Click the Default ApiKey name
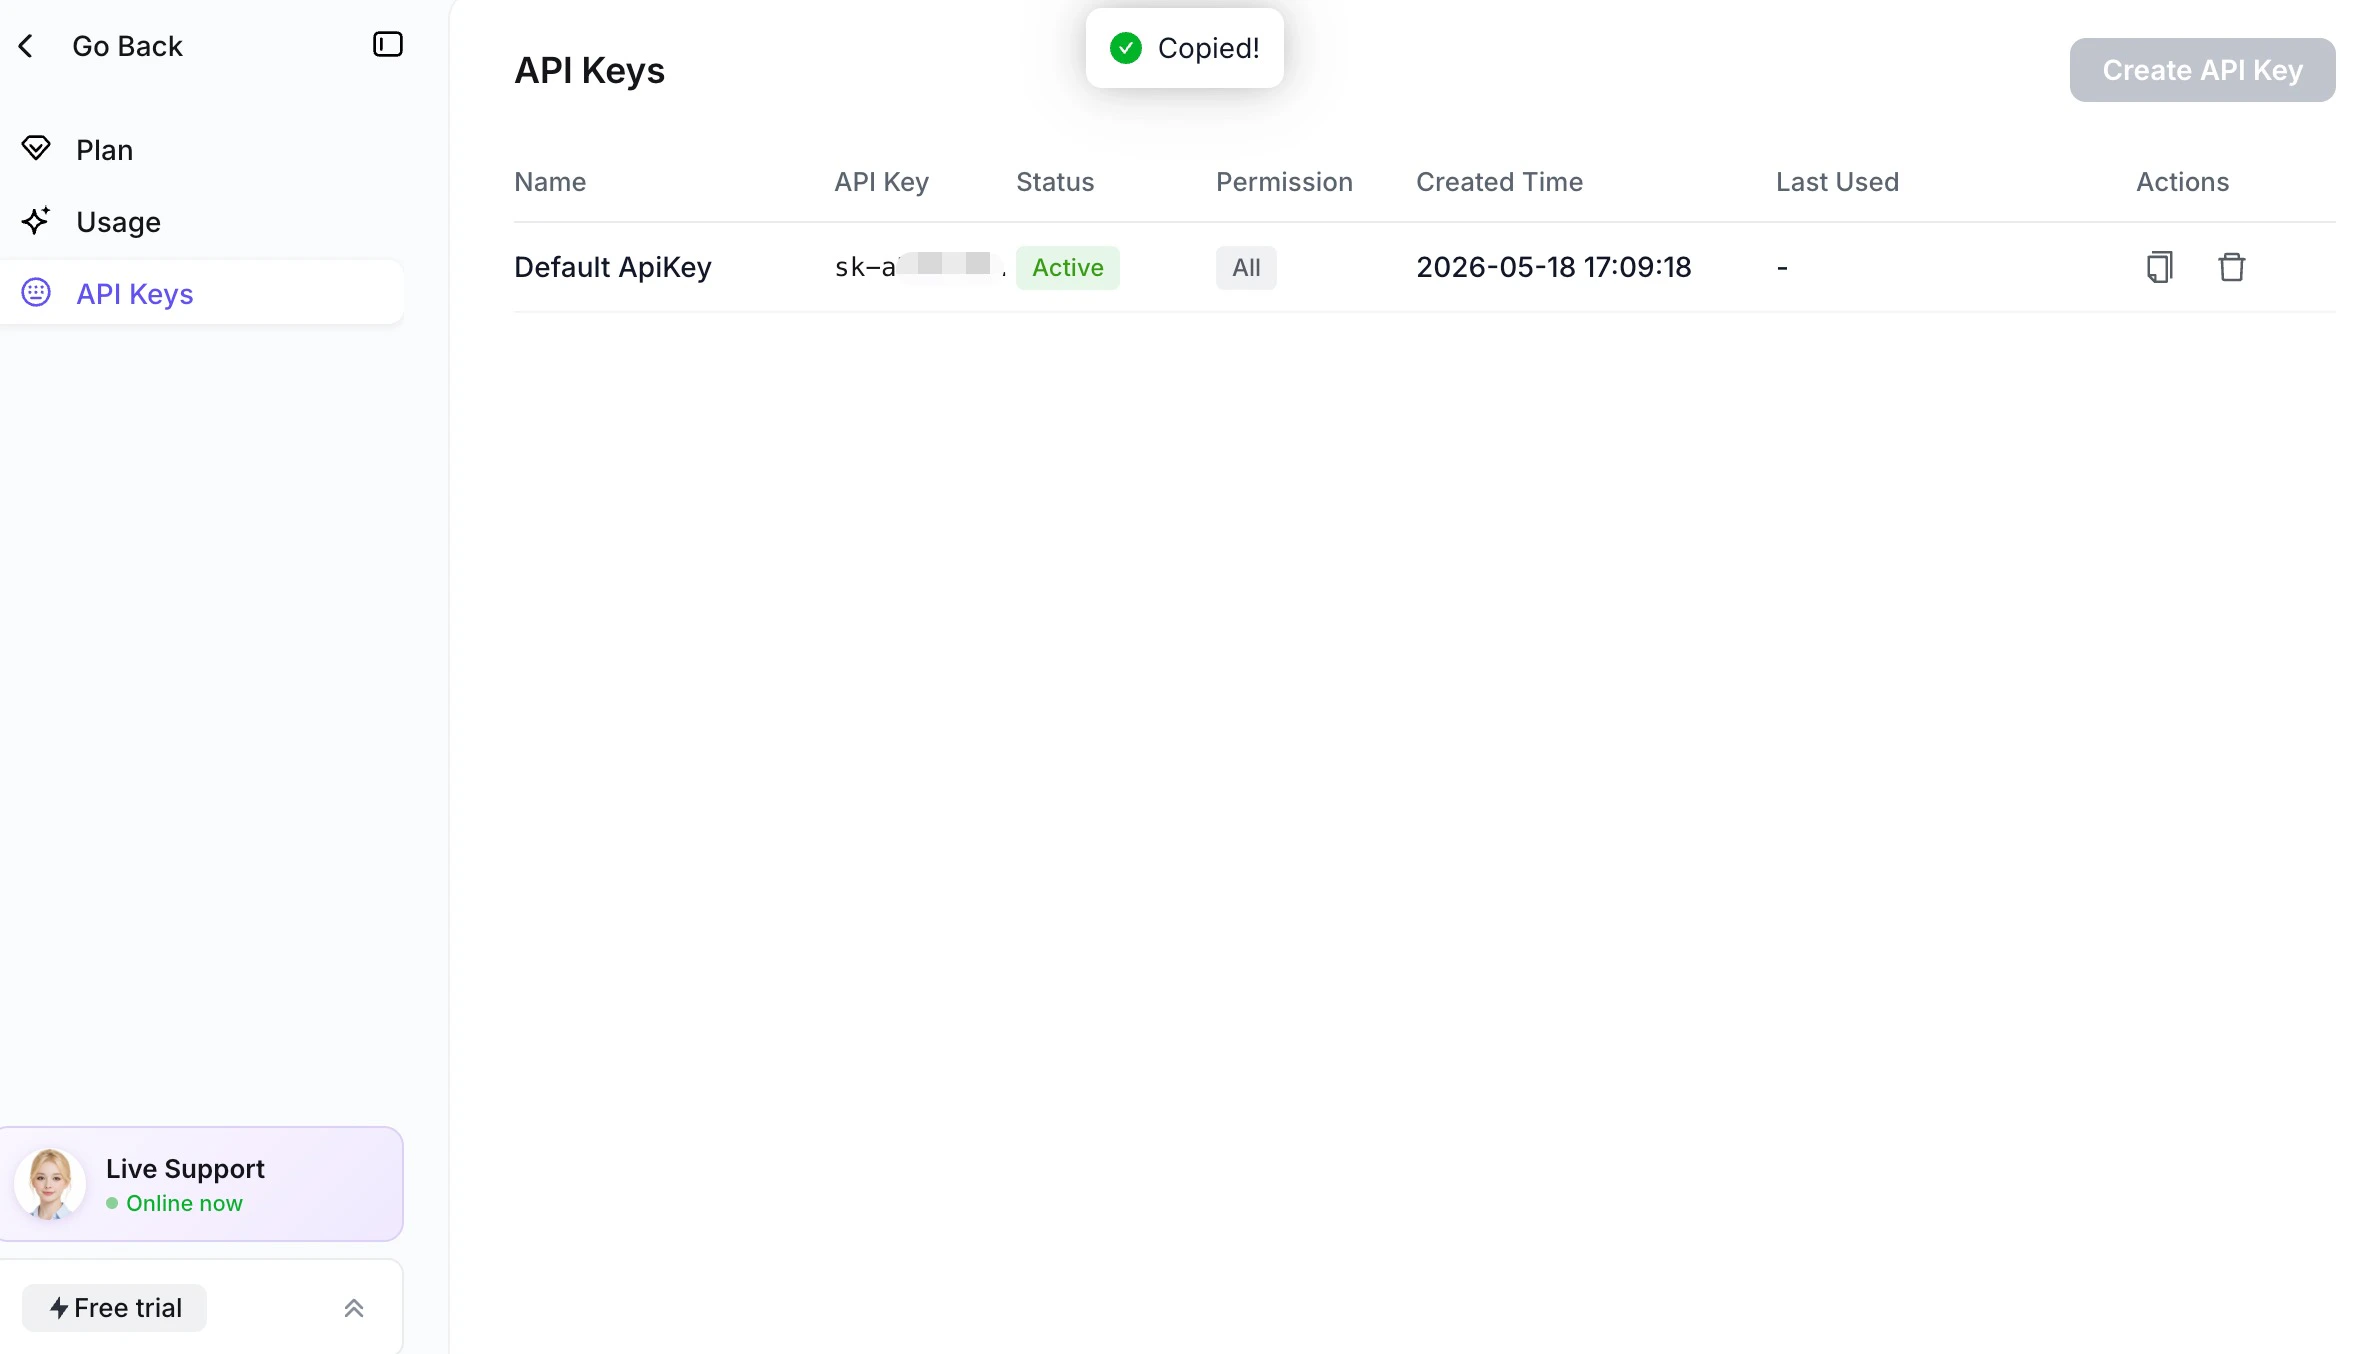This screenshot has width=2378, height=1354. point(612,267)
